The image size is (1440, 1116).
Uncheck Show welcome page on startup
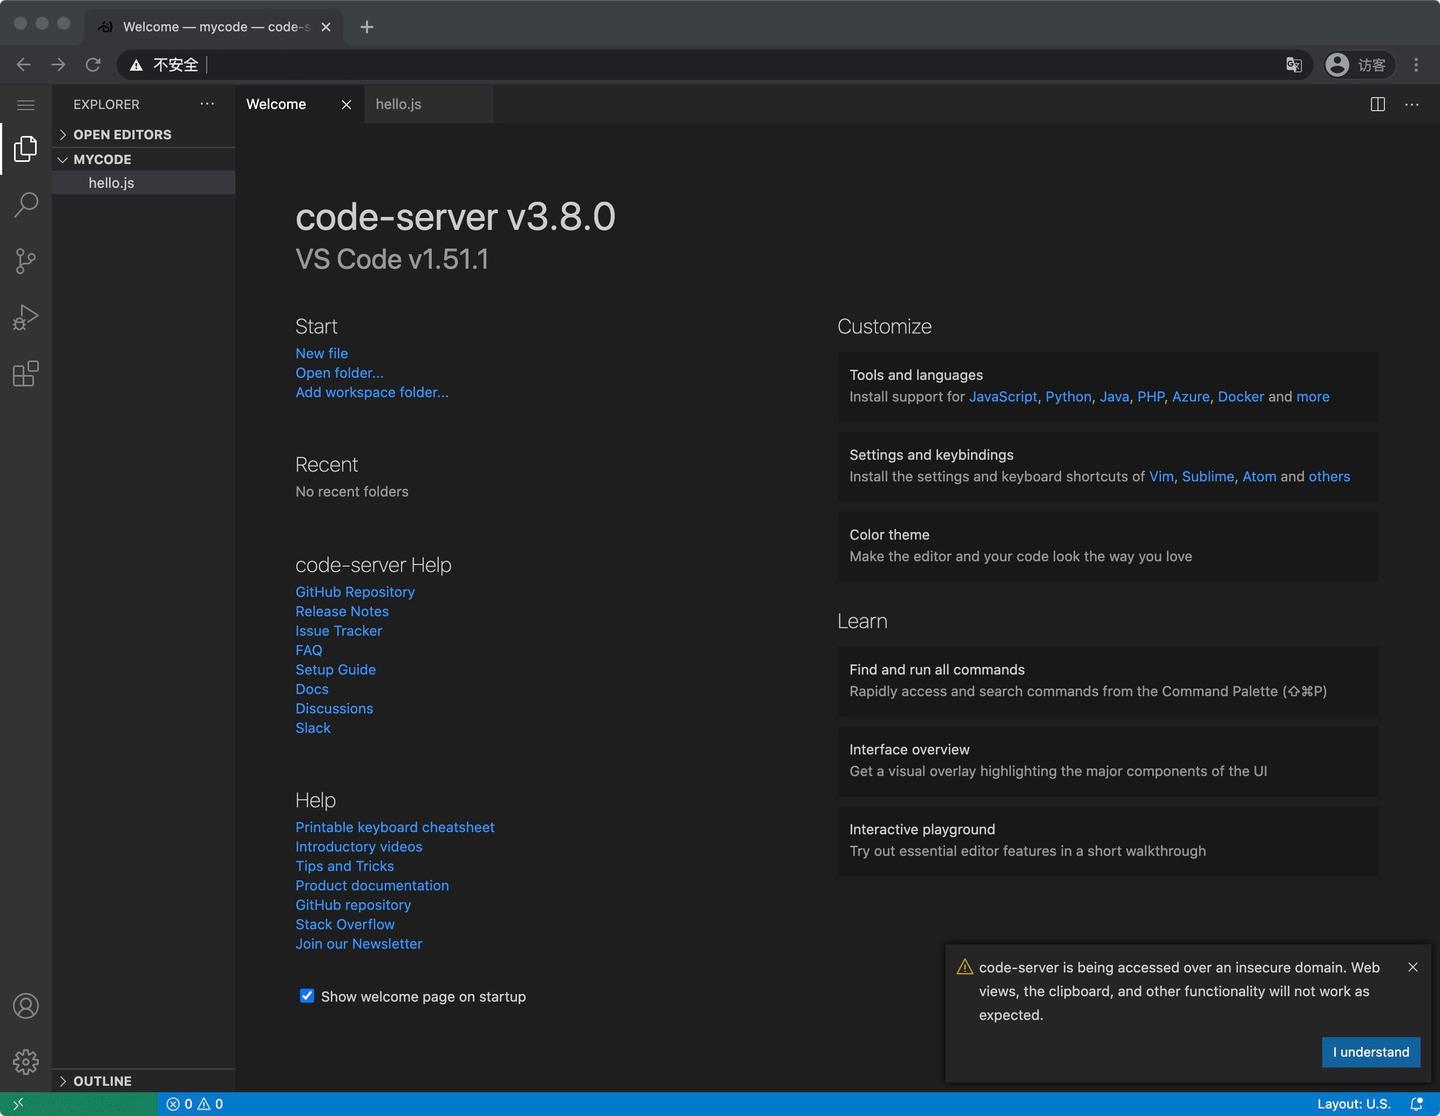click(307, 995)
